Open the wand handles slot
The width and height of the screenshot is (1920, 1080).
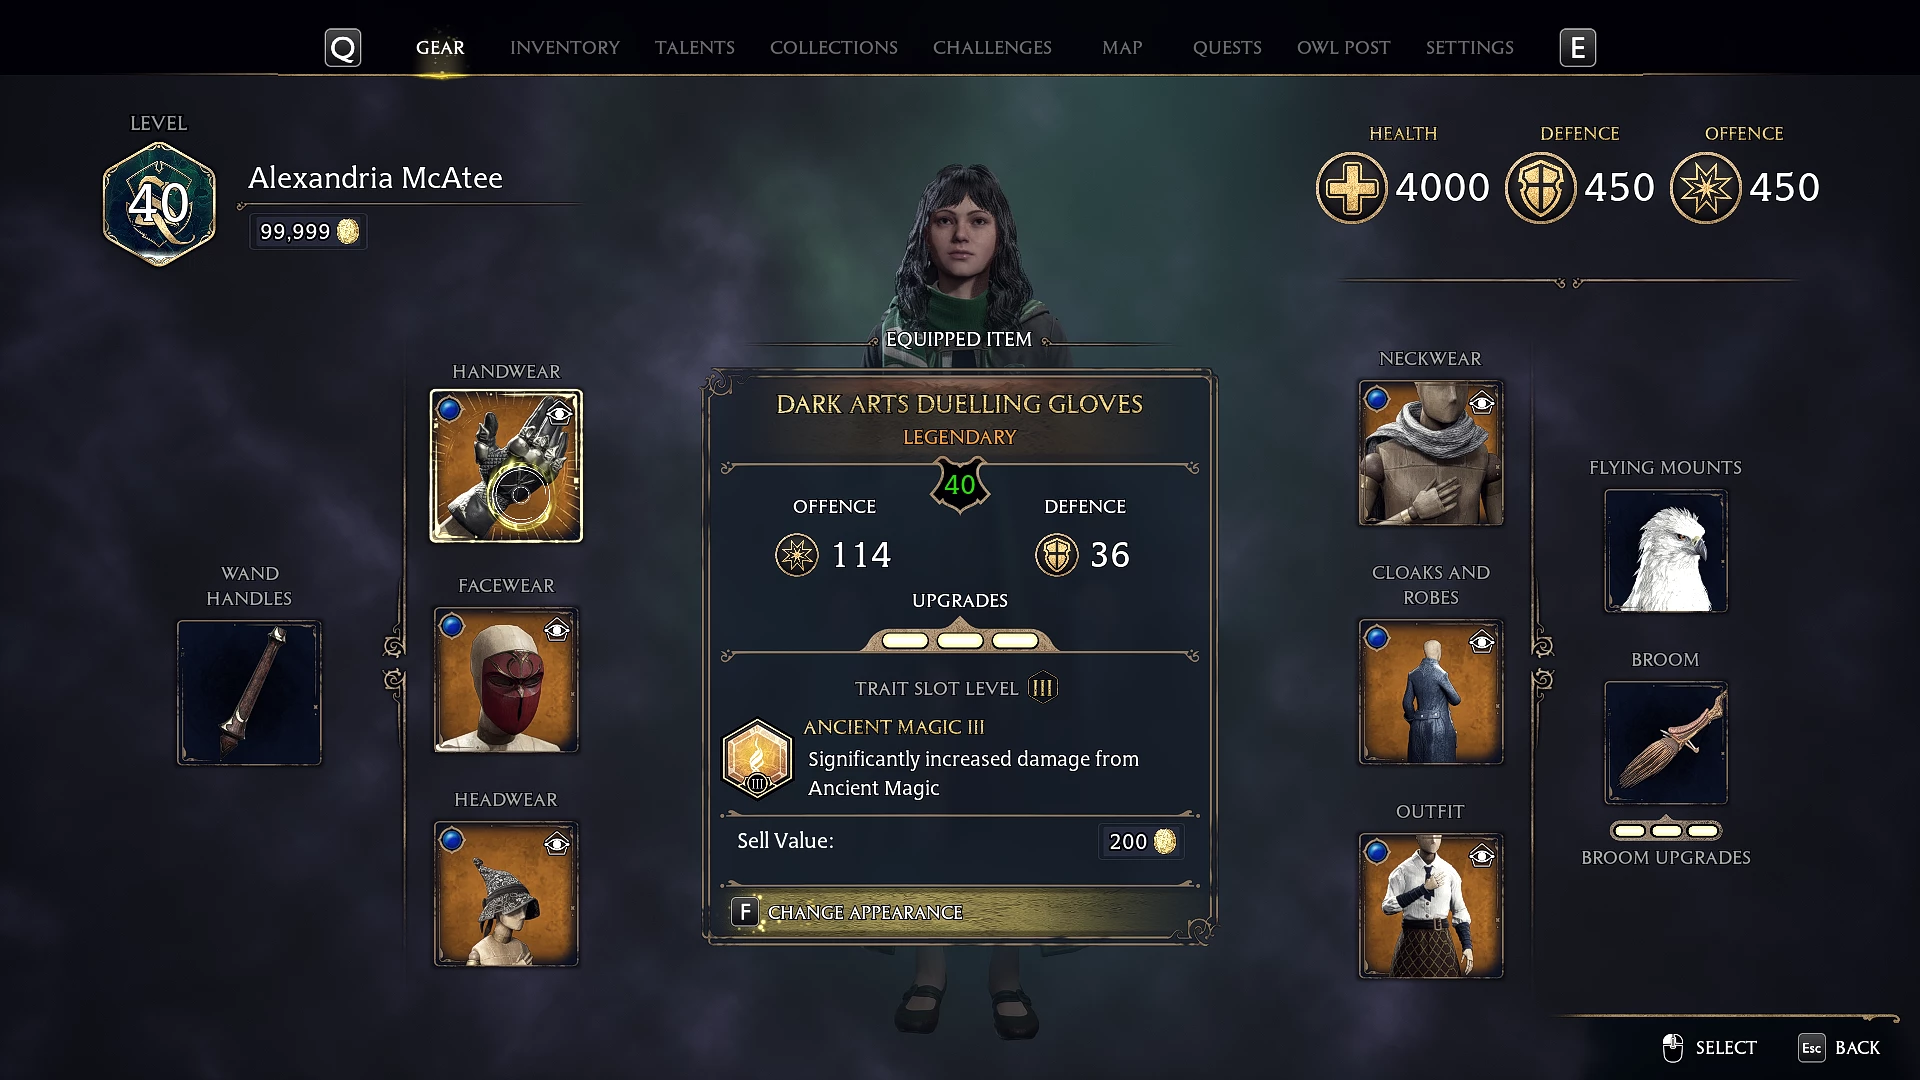[x=249, y=693]
